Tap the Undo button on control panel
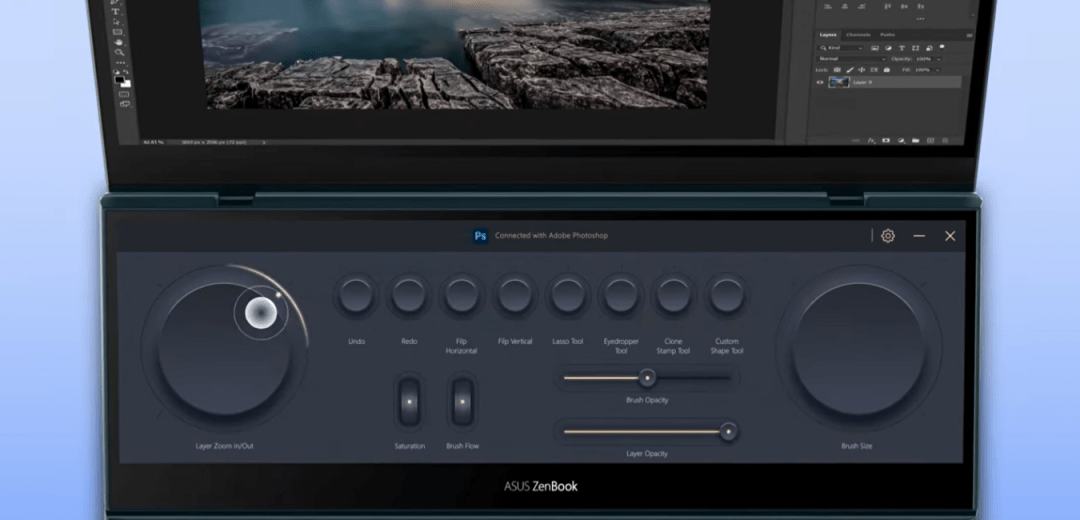 click(x=356, y=295)
